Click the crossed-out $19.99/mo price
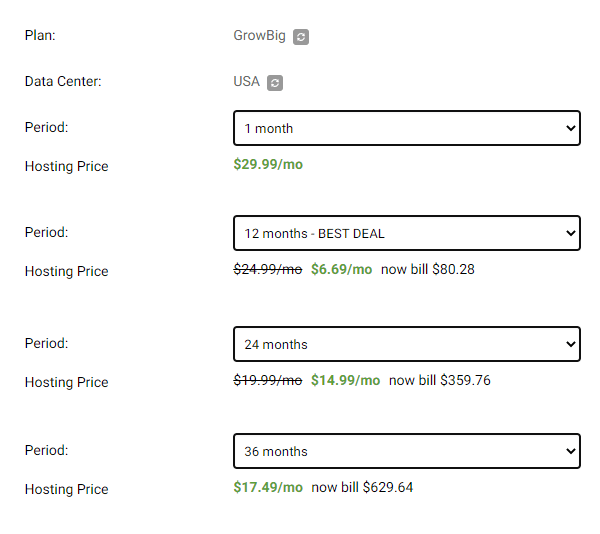This screenshot has width=600, height=534. pyautogui.click(x=267, y=380)
